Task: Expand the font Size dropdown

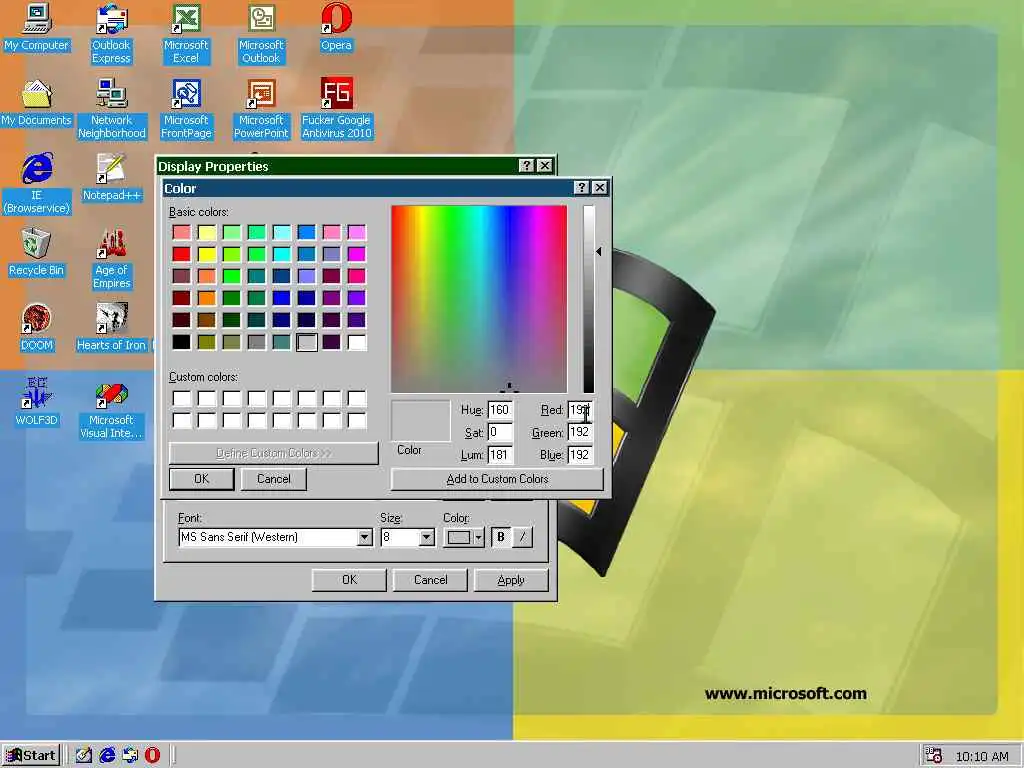Action: pos(426,537)
